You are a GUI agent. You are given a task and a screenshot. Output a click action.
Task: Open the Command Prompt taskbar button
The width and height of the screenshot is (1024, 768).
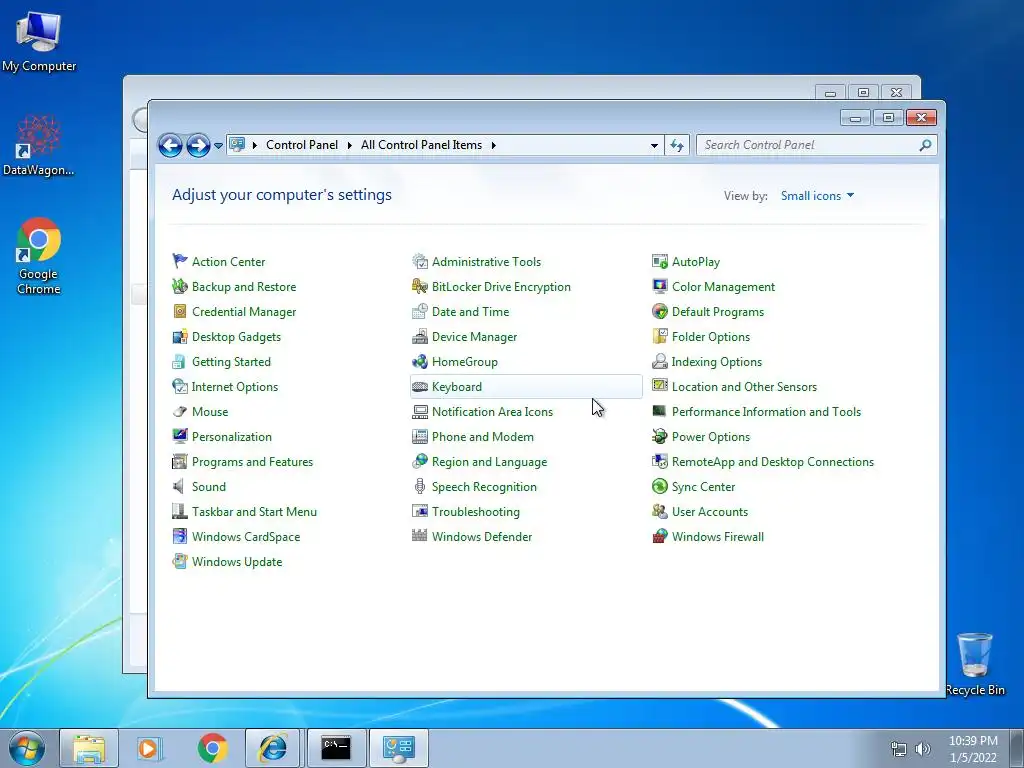pyautogui.click(x=336, y=748)
